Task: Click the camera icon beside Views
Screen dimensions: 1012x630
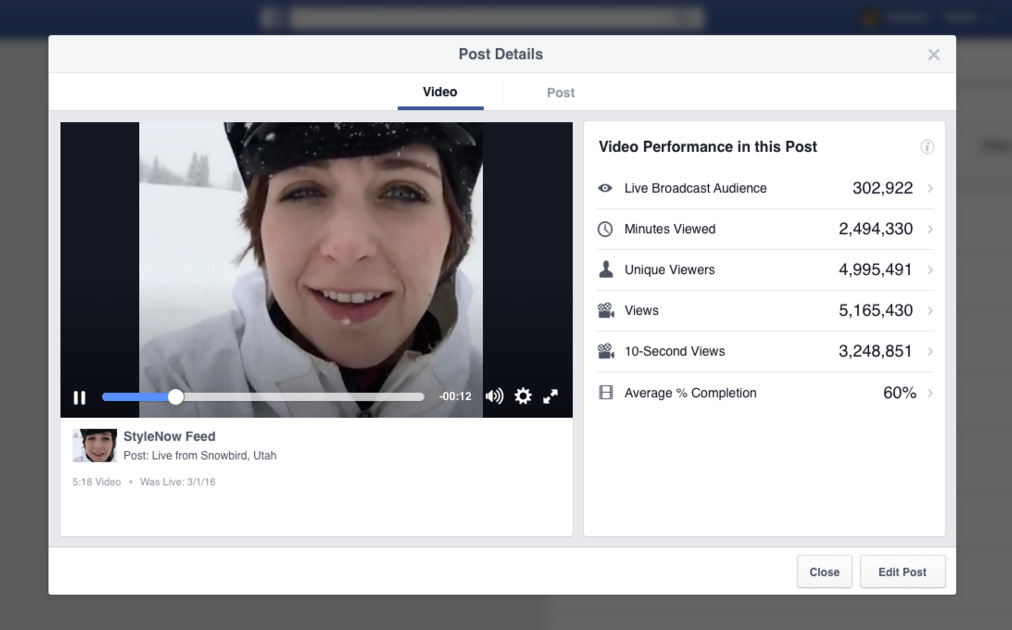Action: [x=605, y=310]
